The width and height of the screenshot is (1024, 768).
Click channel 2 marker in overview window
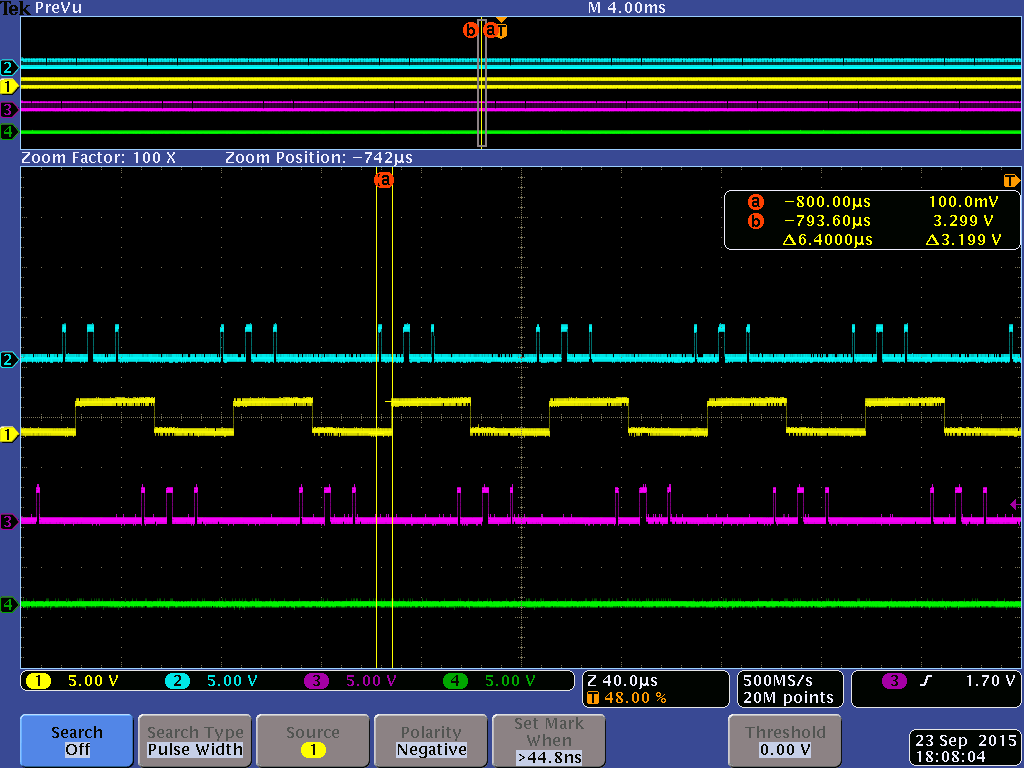tap(9, 68)
